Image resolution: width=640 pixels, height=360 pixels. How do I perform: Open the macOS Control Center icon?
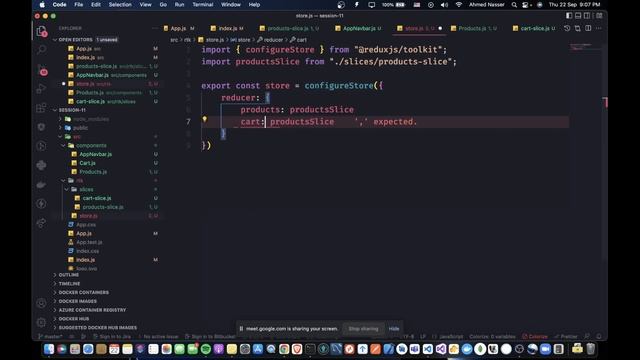526,4
